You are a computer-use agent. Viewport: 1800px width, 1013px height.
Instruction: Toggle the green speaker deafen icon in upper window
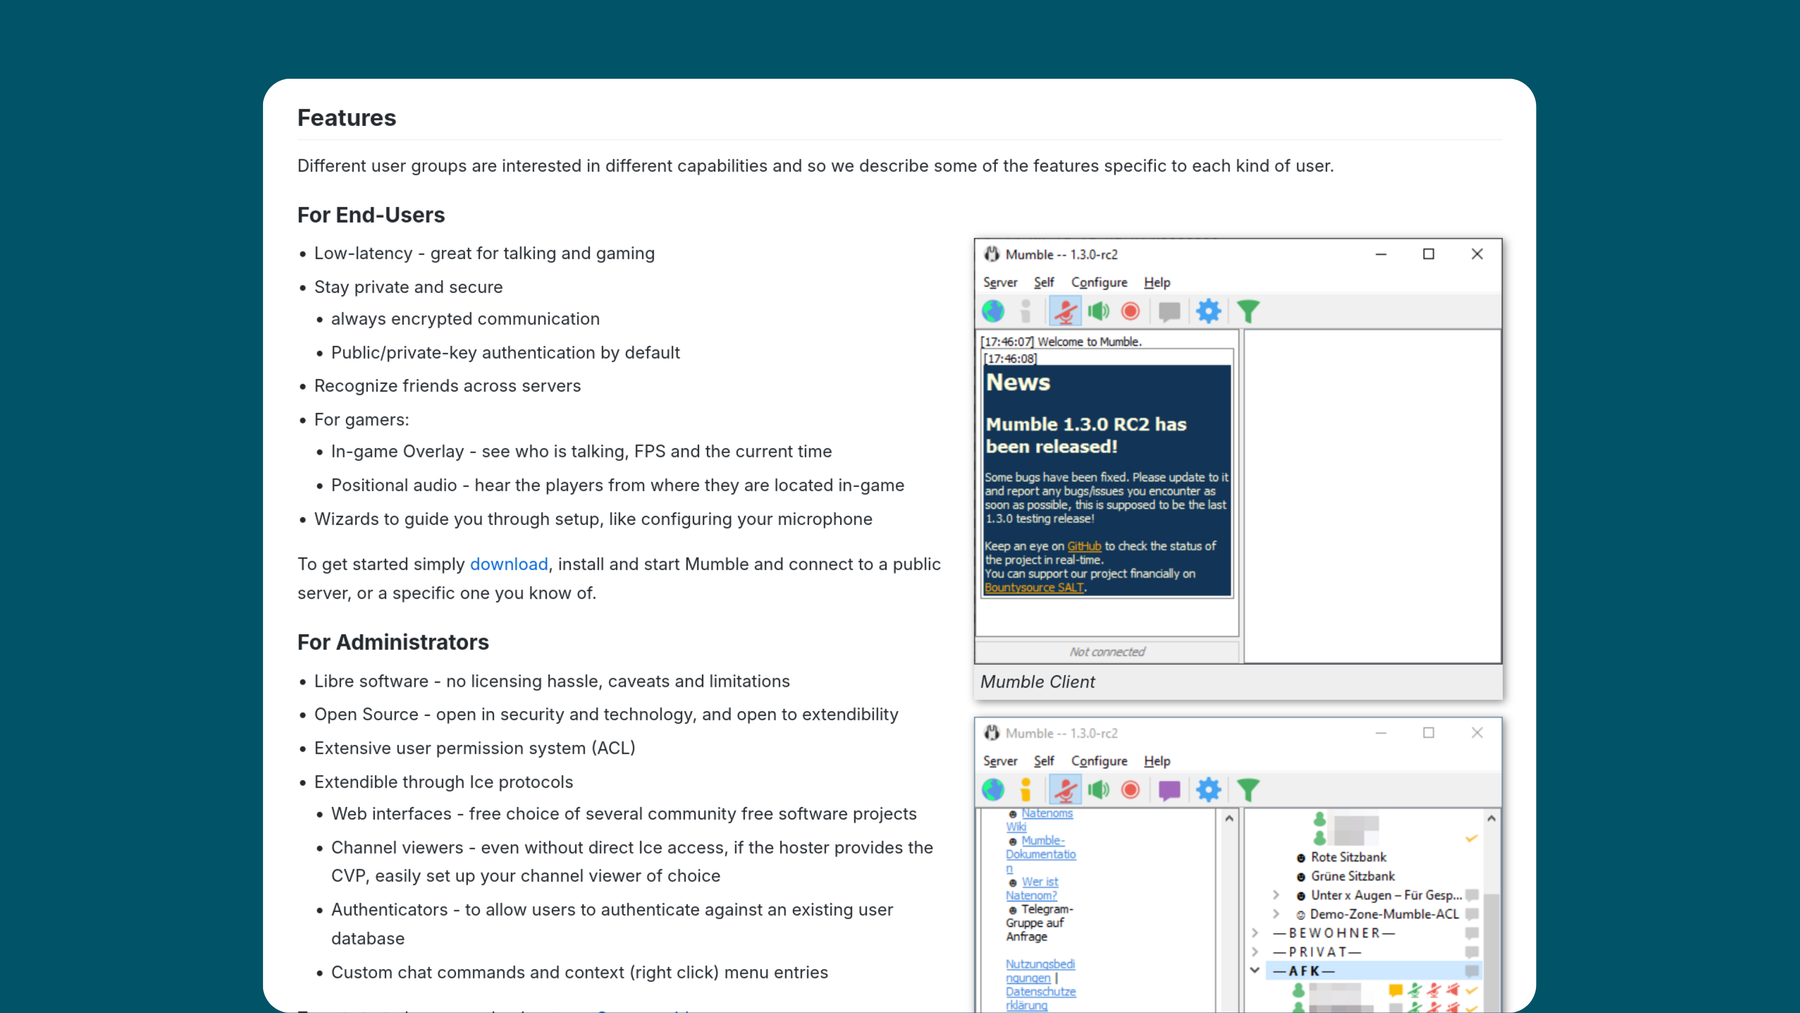1099,311
